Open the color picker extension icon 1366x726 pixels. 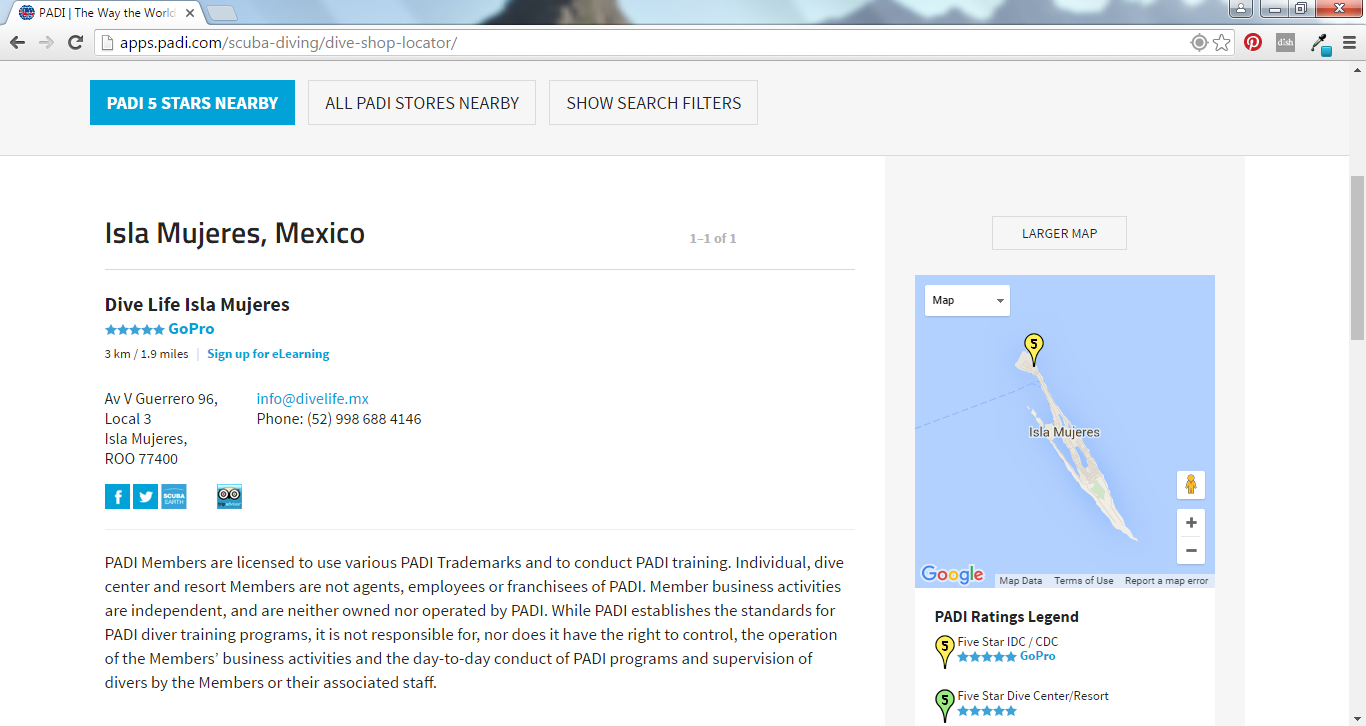tap(1320, 44)
